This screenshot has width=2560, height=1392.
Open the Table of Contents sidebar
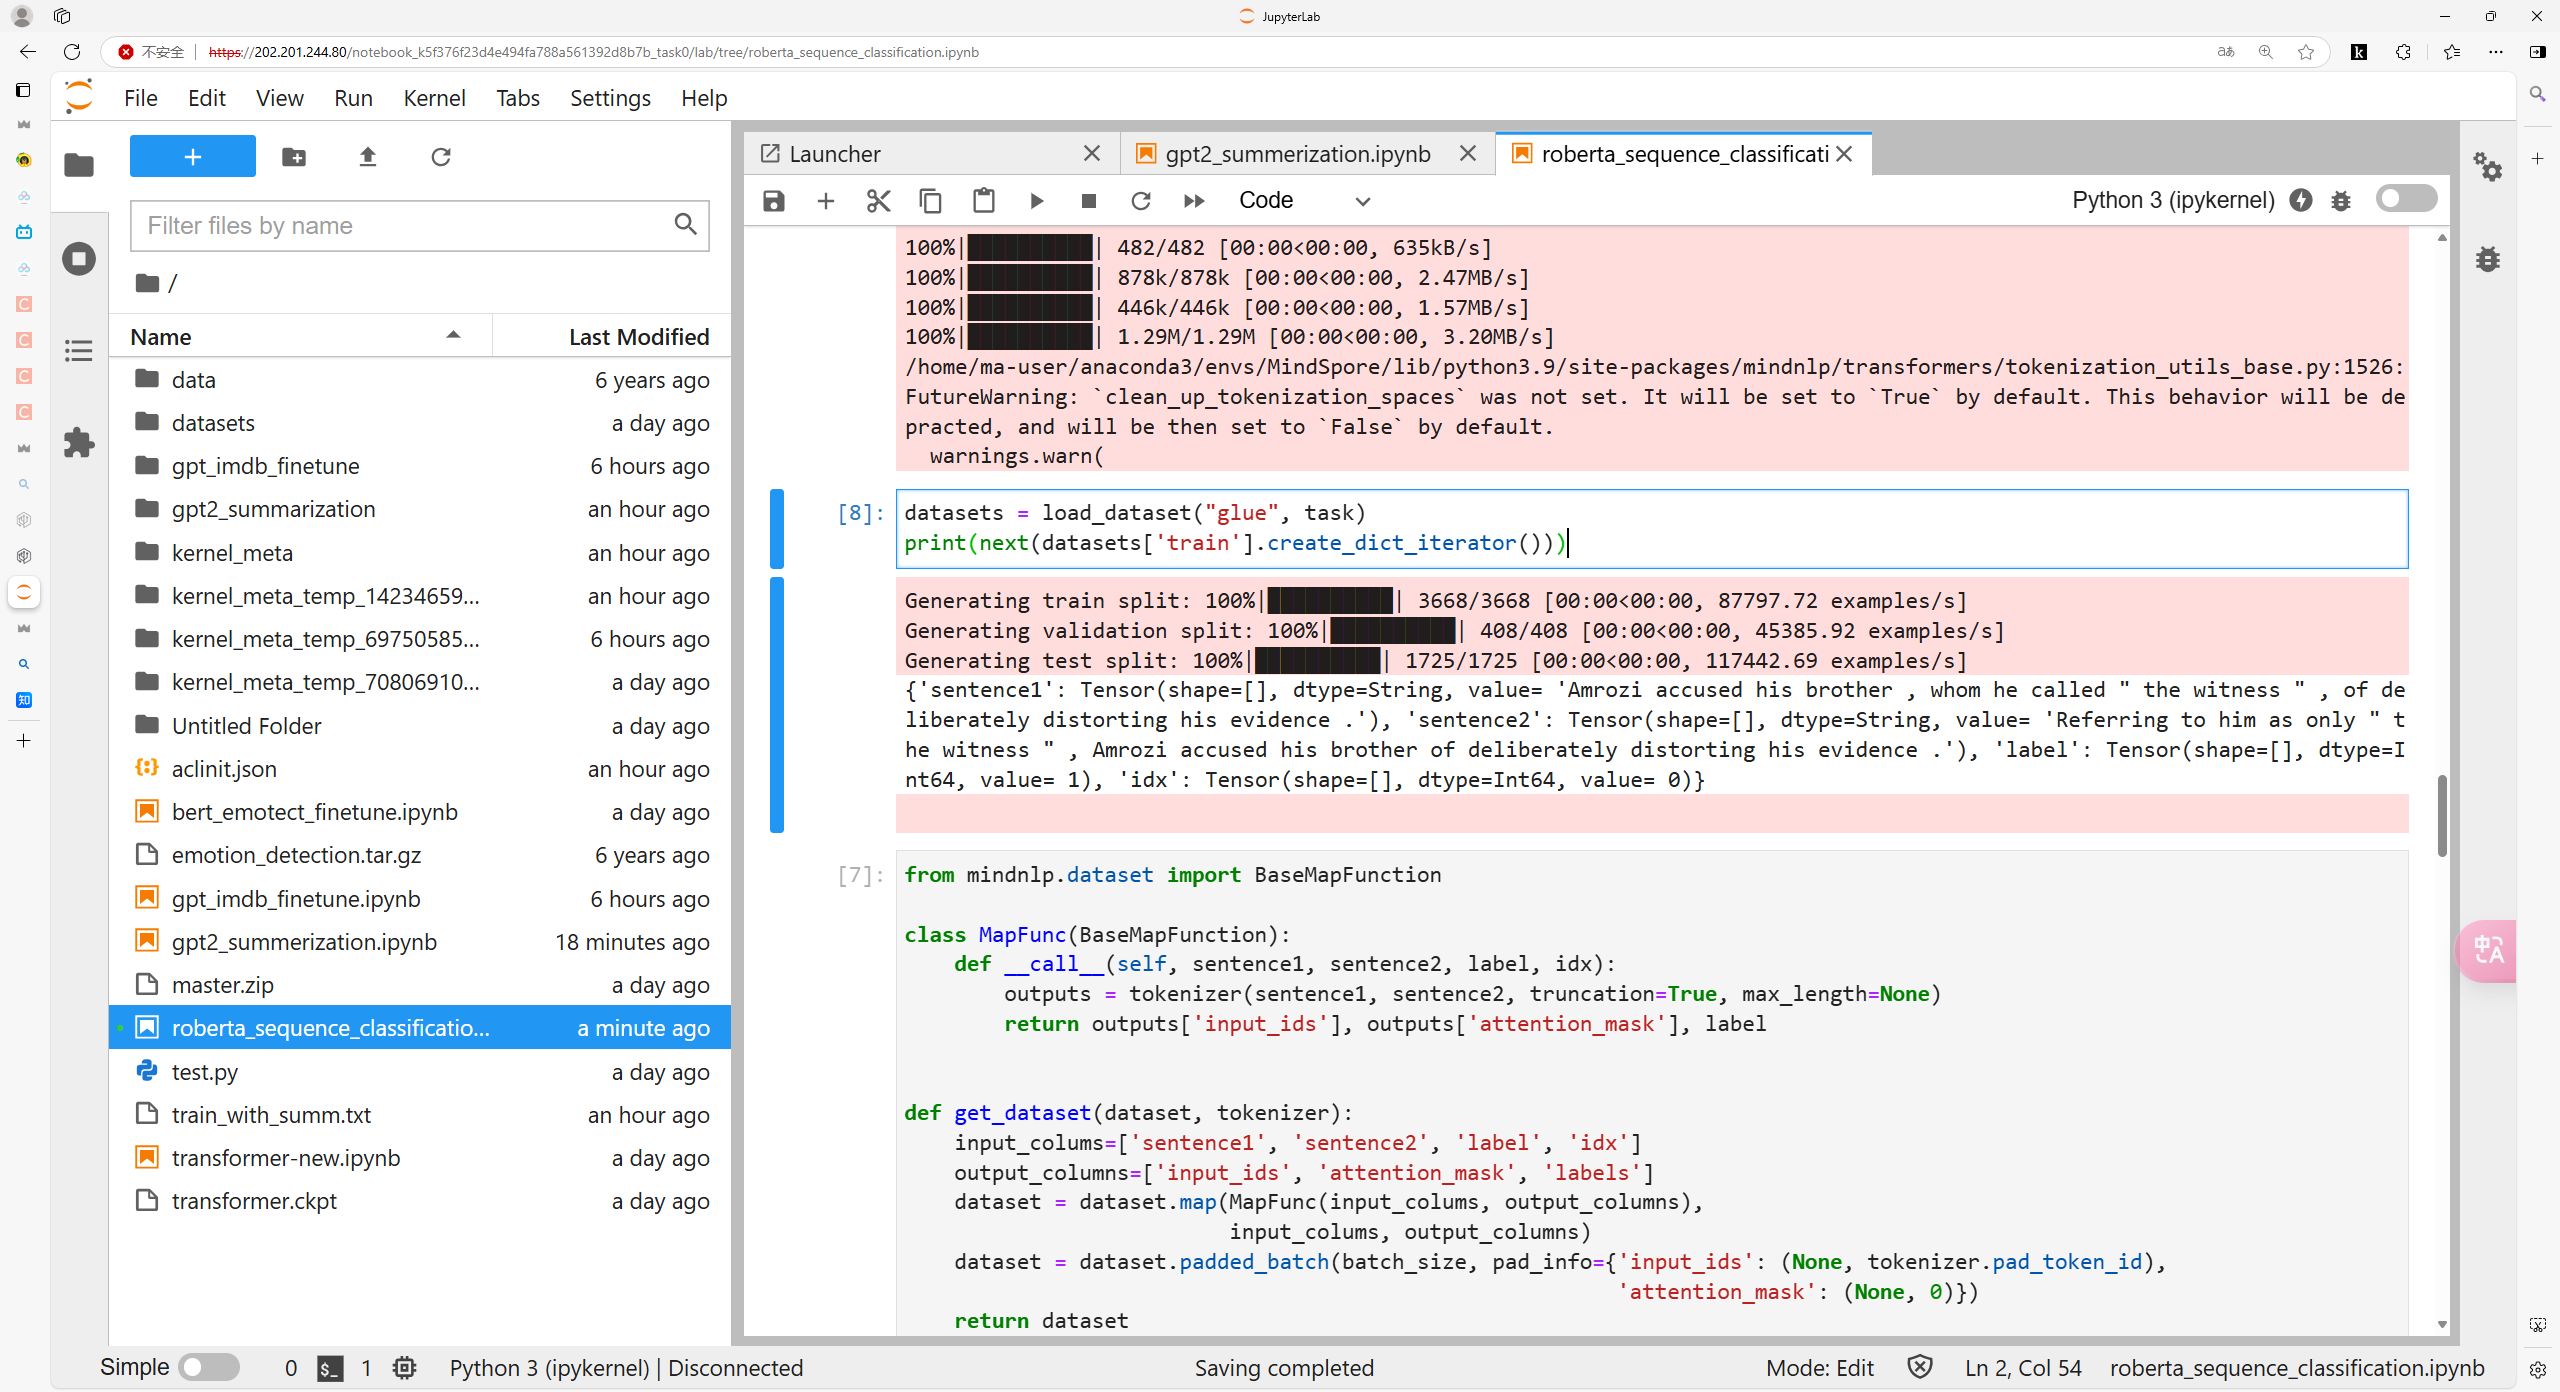pyautogui.click(x=79, y=351)
